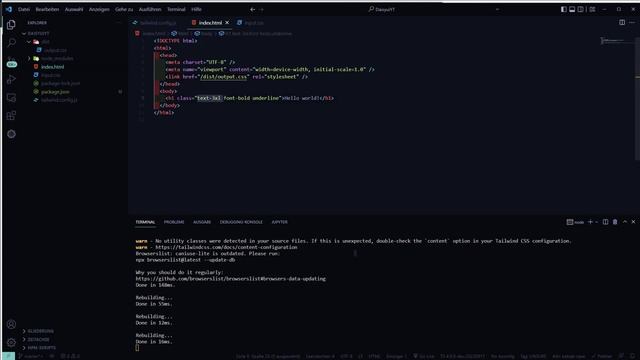Open customize layout icon
This screenshot has height=360, width=640.
click(x=592, y=9)
